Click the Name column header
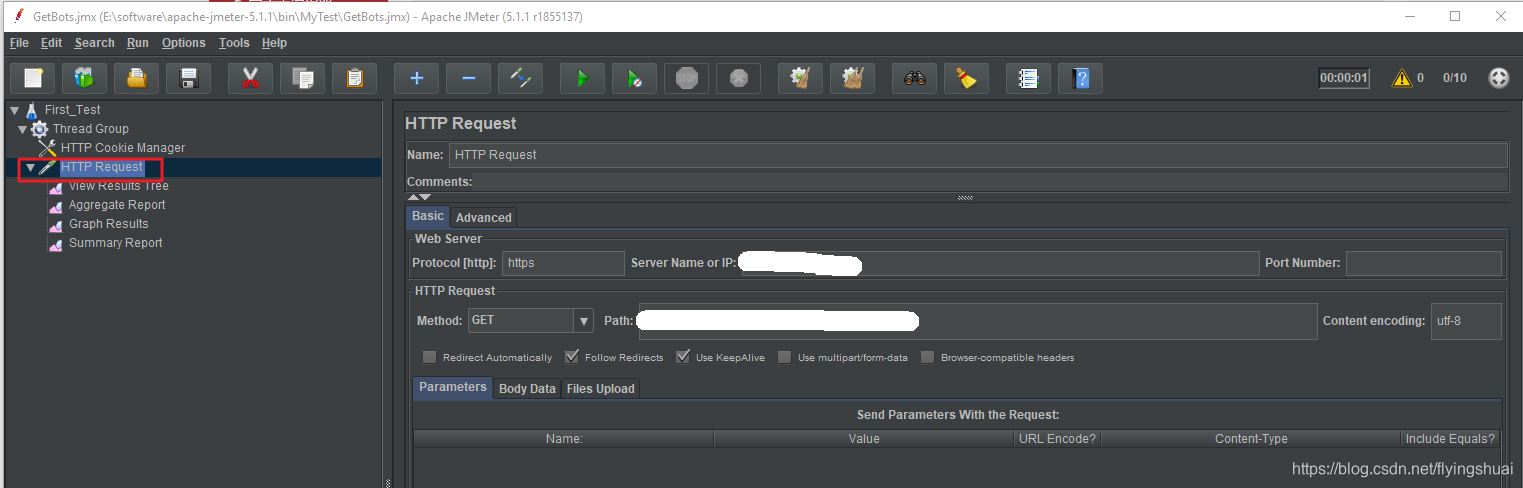The image size is (1523, 488). [564, 439]
